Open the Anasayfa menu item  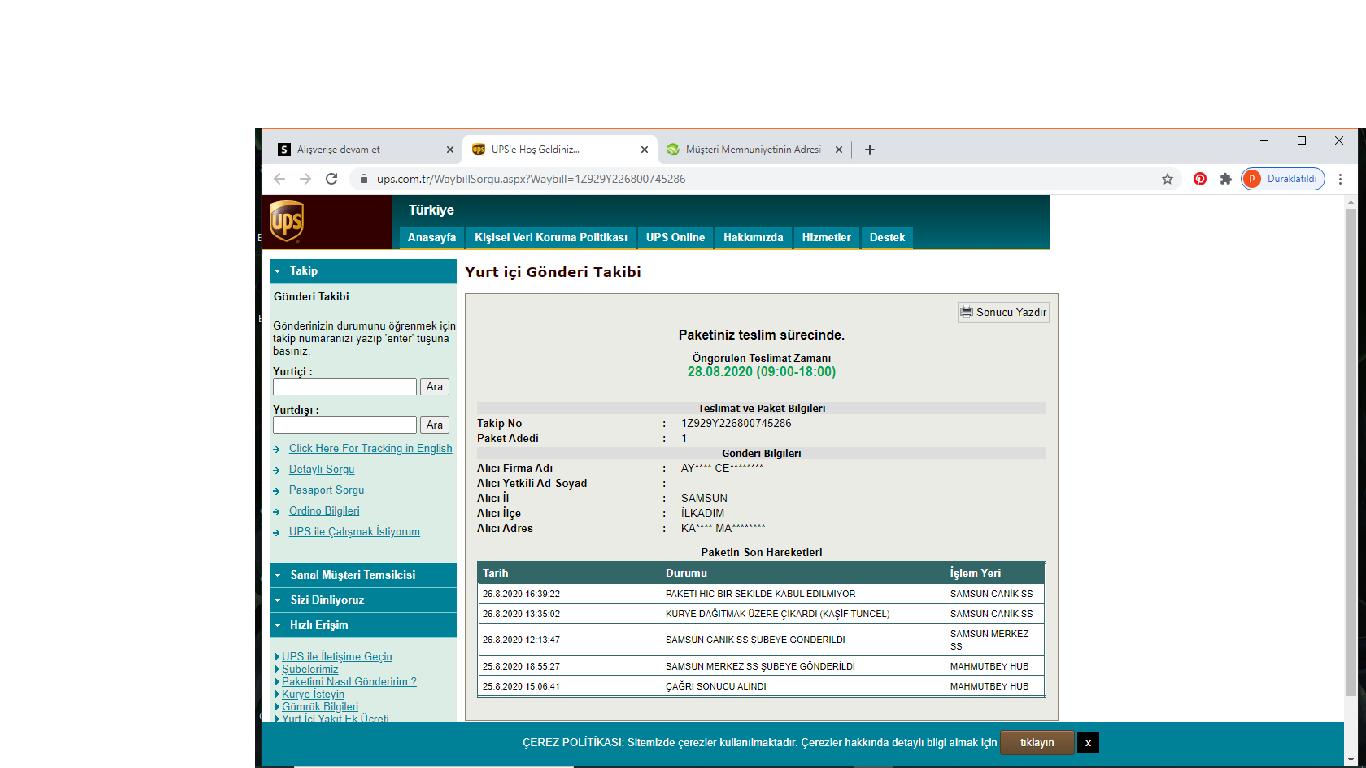(432, 237)
